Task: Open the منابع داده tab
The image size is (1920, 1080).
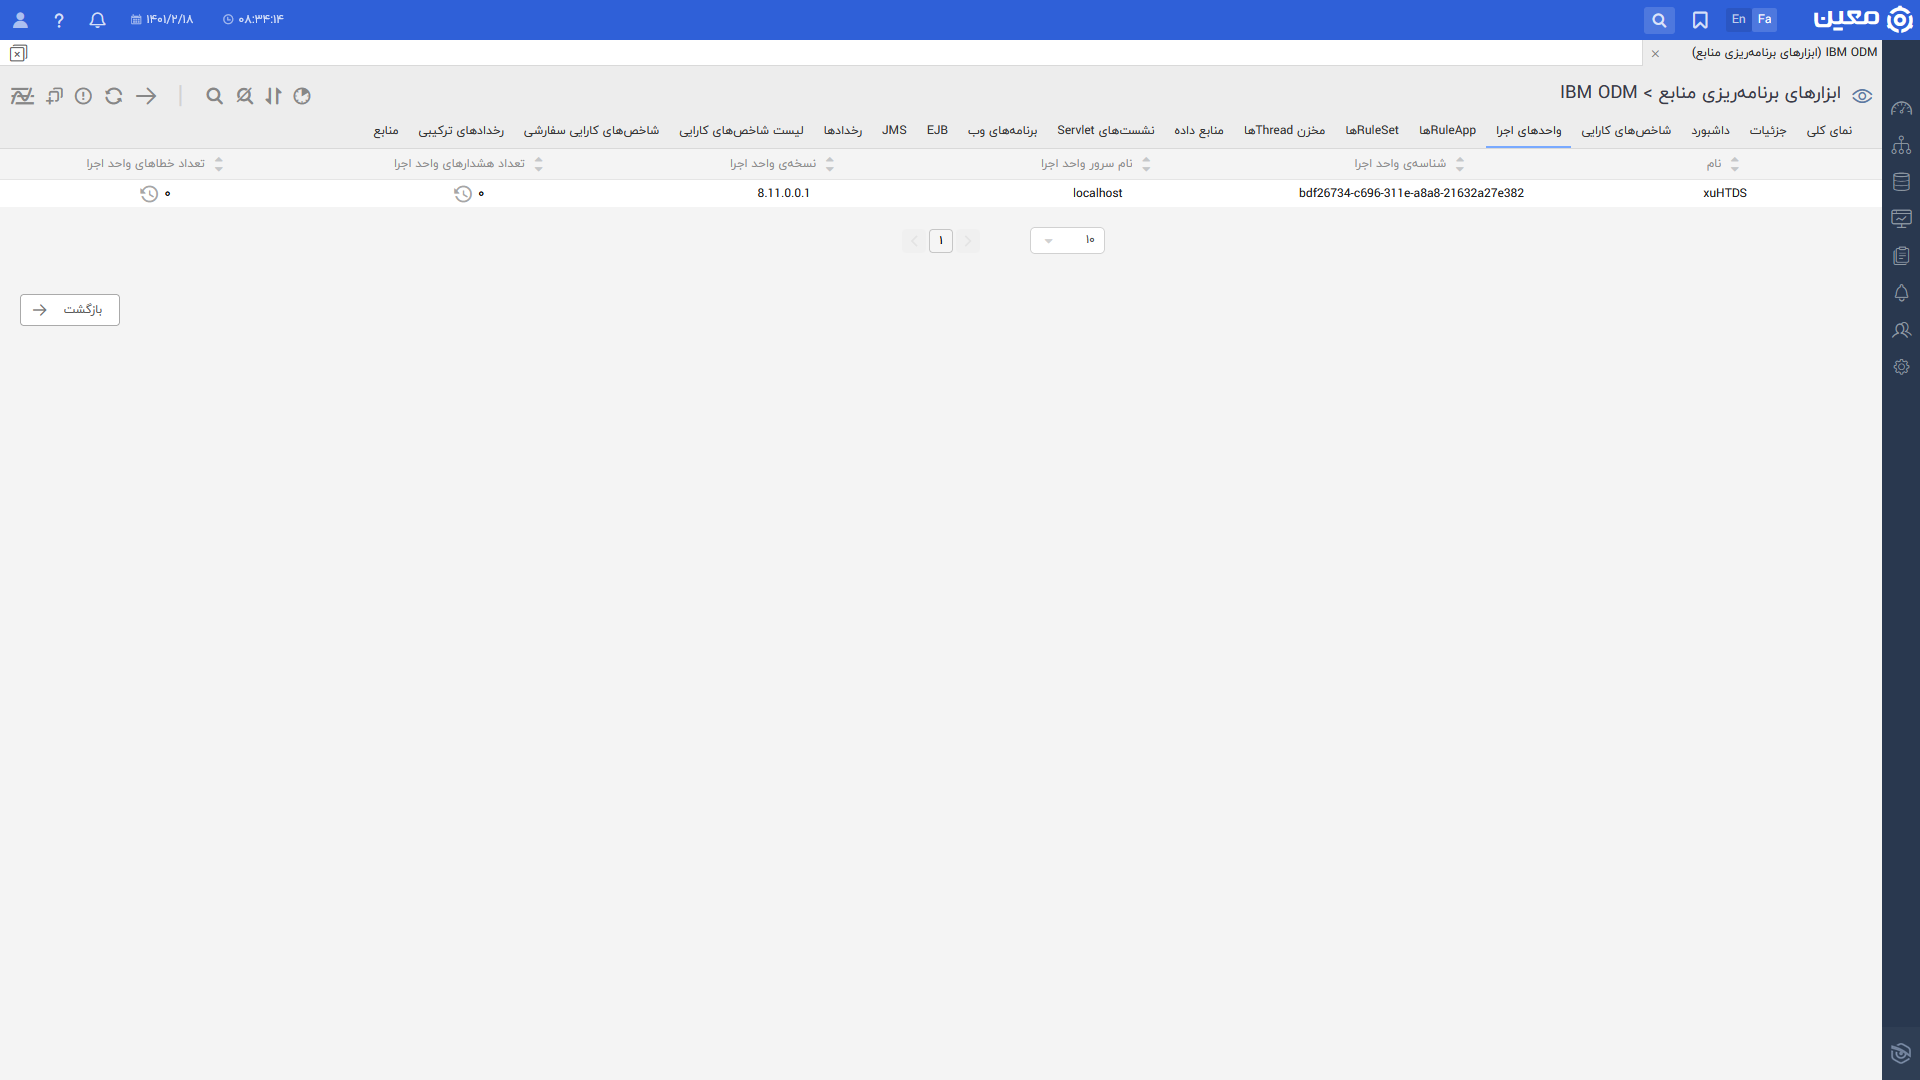Action: 1199,131
